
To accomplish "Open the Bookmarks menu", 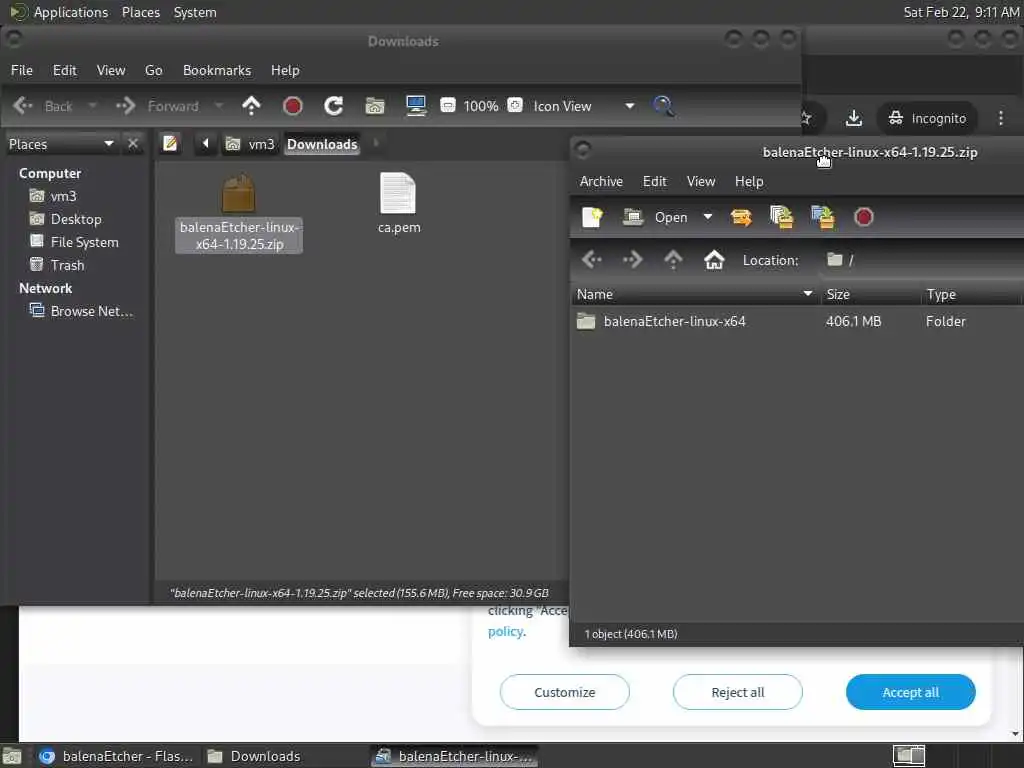I will (x=217, y=70).
